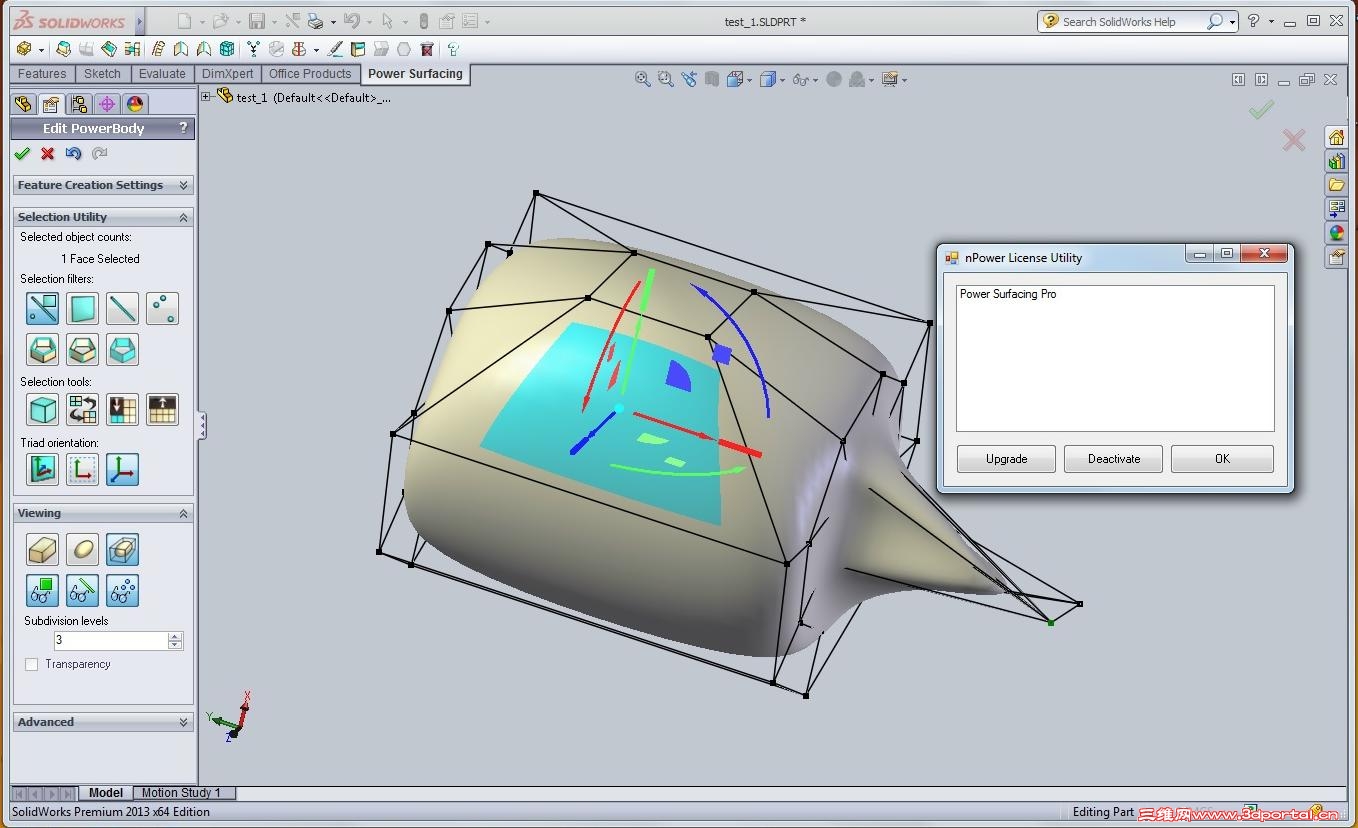Open Design Library in the task pane
The height and width of the screenshot is (828, 1358).
(x=1337, y=162)
